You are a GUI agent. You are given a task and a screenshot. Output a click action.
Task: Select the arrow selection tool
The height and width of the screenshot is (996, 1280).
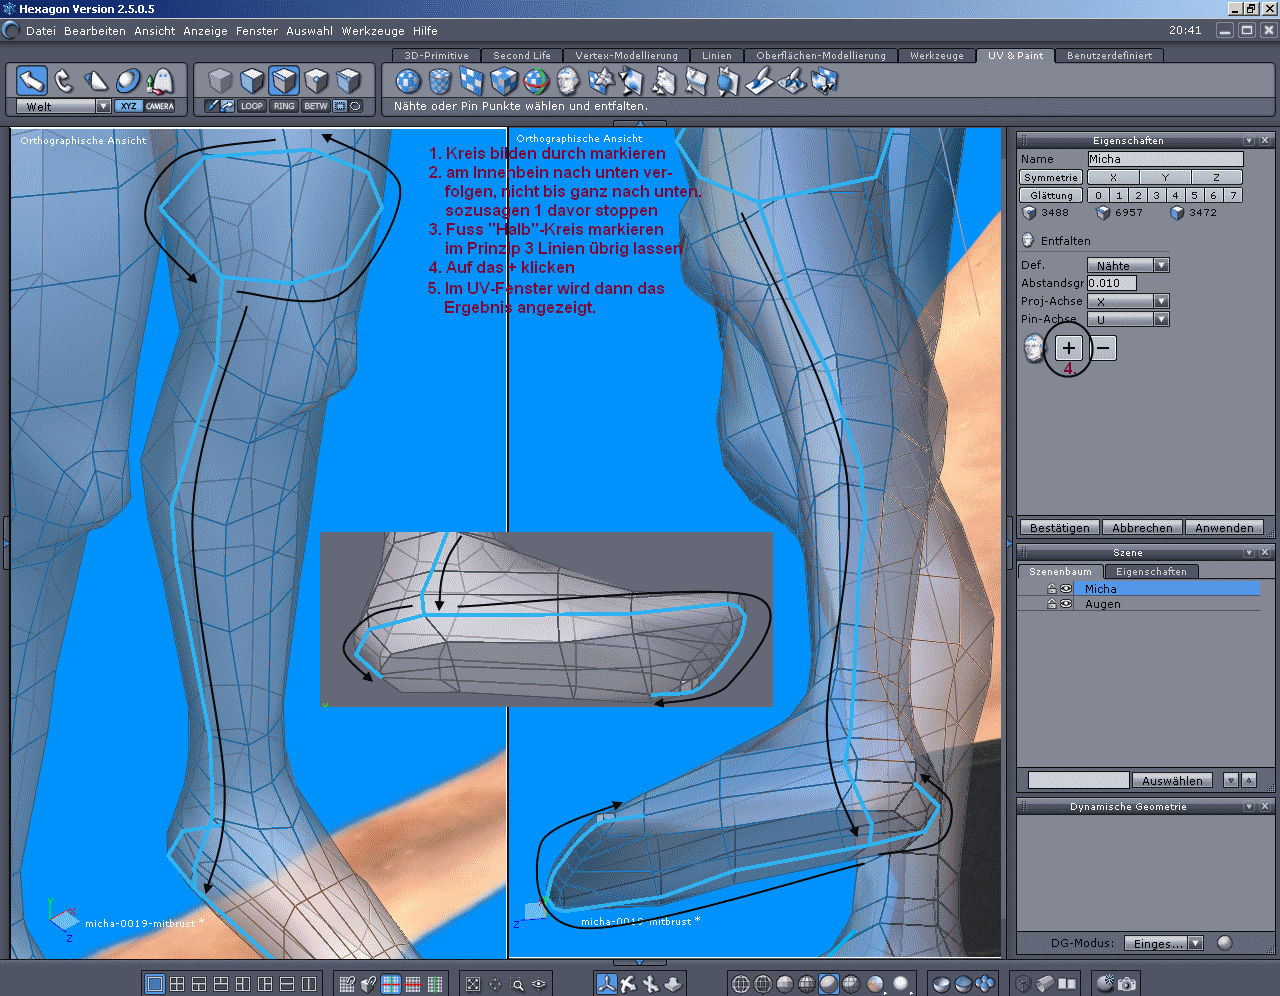point(32,80)
